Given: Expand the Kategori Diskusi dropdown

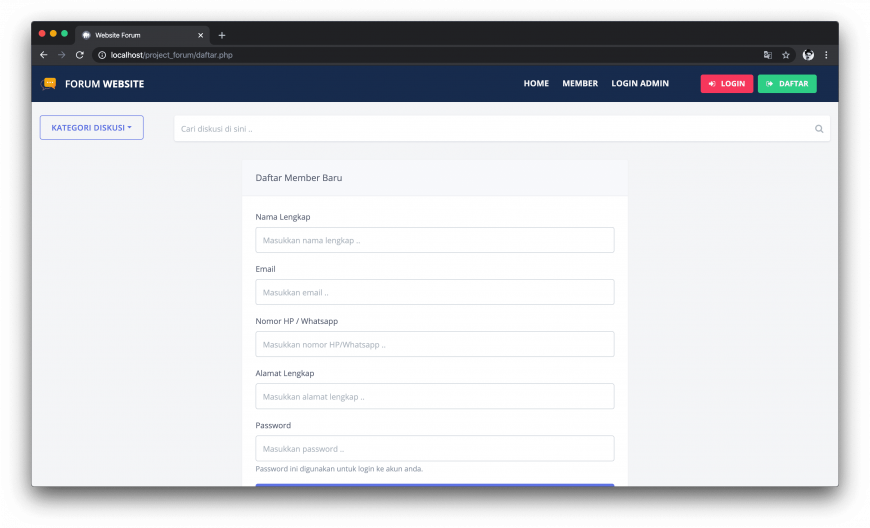Looking at the screenshot, I should pyautogui.click(x=92, y=128).
